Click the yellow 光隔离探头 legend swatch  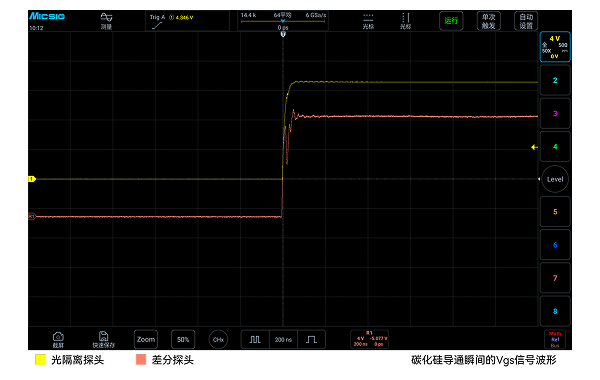tap(41, 359)
